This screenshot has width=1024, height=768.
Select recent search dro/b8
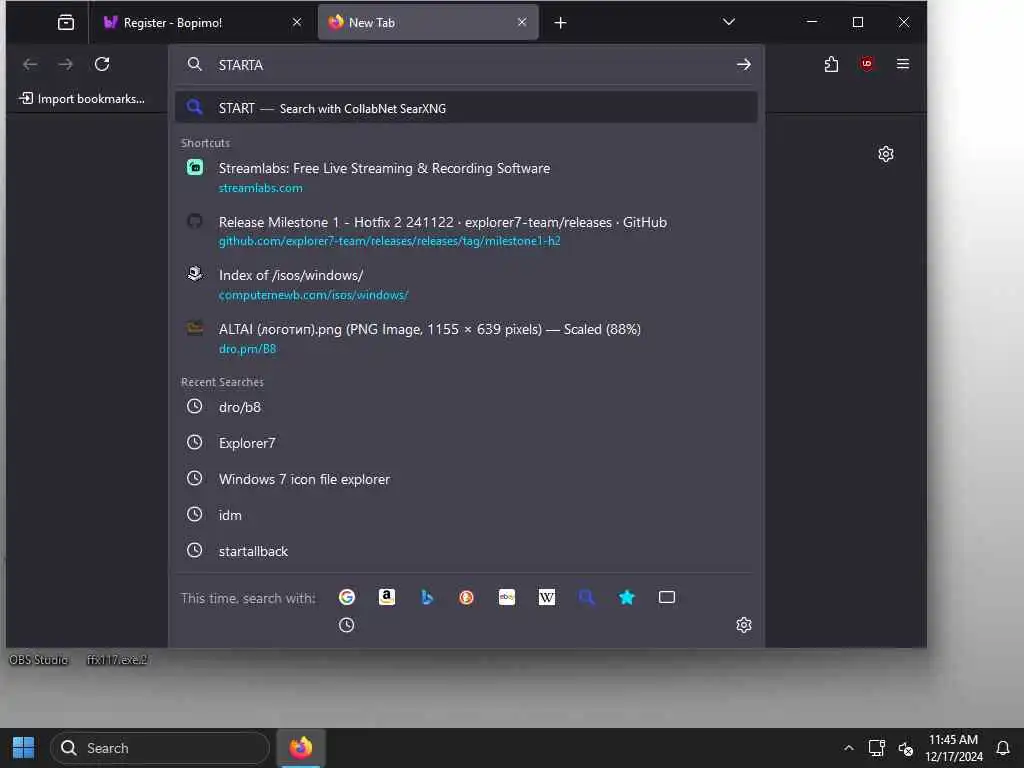point(466,407)
